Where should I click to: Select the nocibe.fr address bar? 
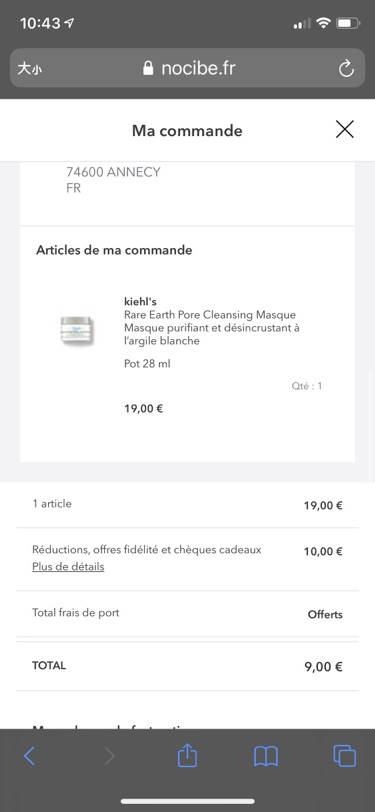188,68
